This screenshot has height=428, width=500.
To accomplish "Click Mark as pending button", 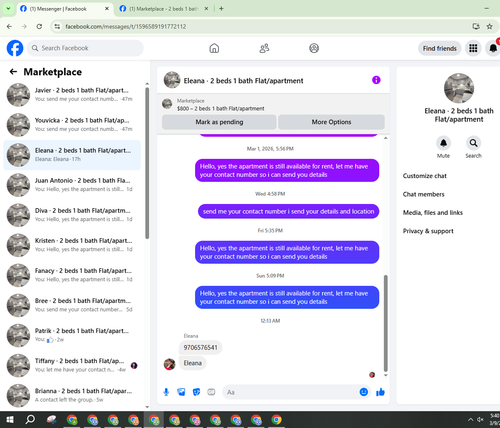I will [x=219, y=122].
